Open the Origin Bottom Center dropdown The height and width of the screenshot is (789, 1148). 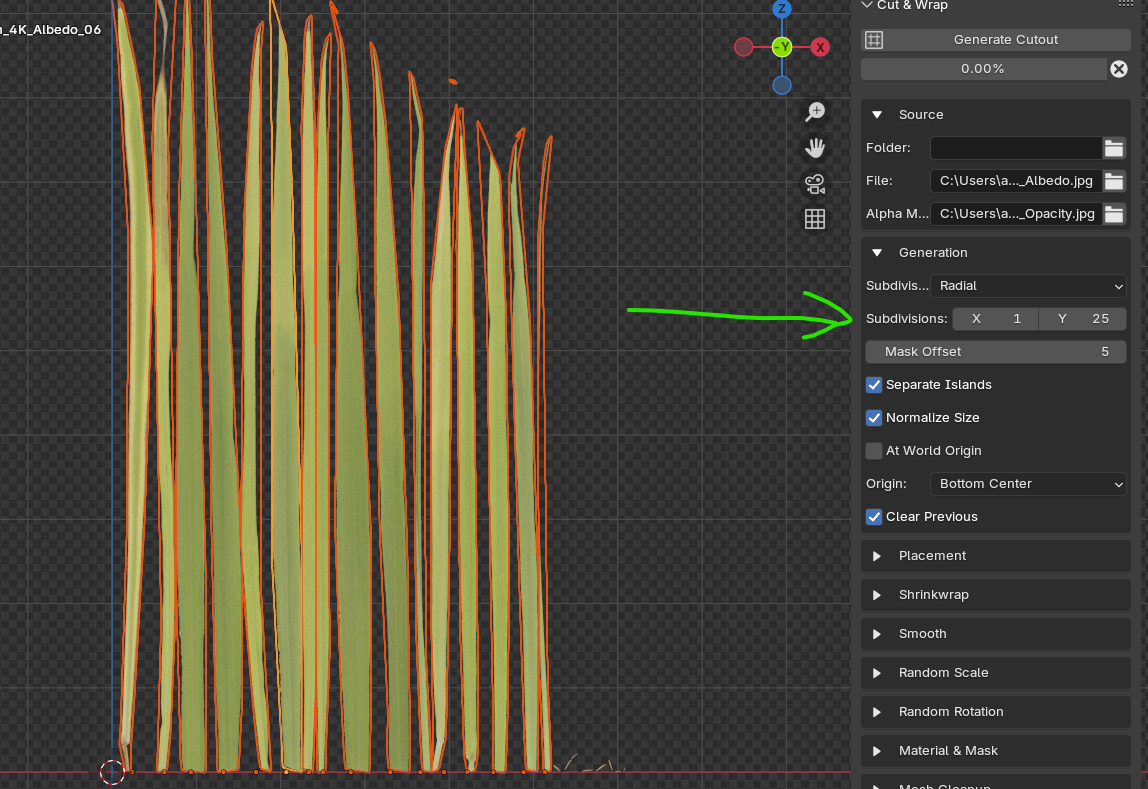click(1028, 484)
